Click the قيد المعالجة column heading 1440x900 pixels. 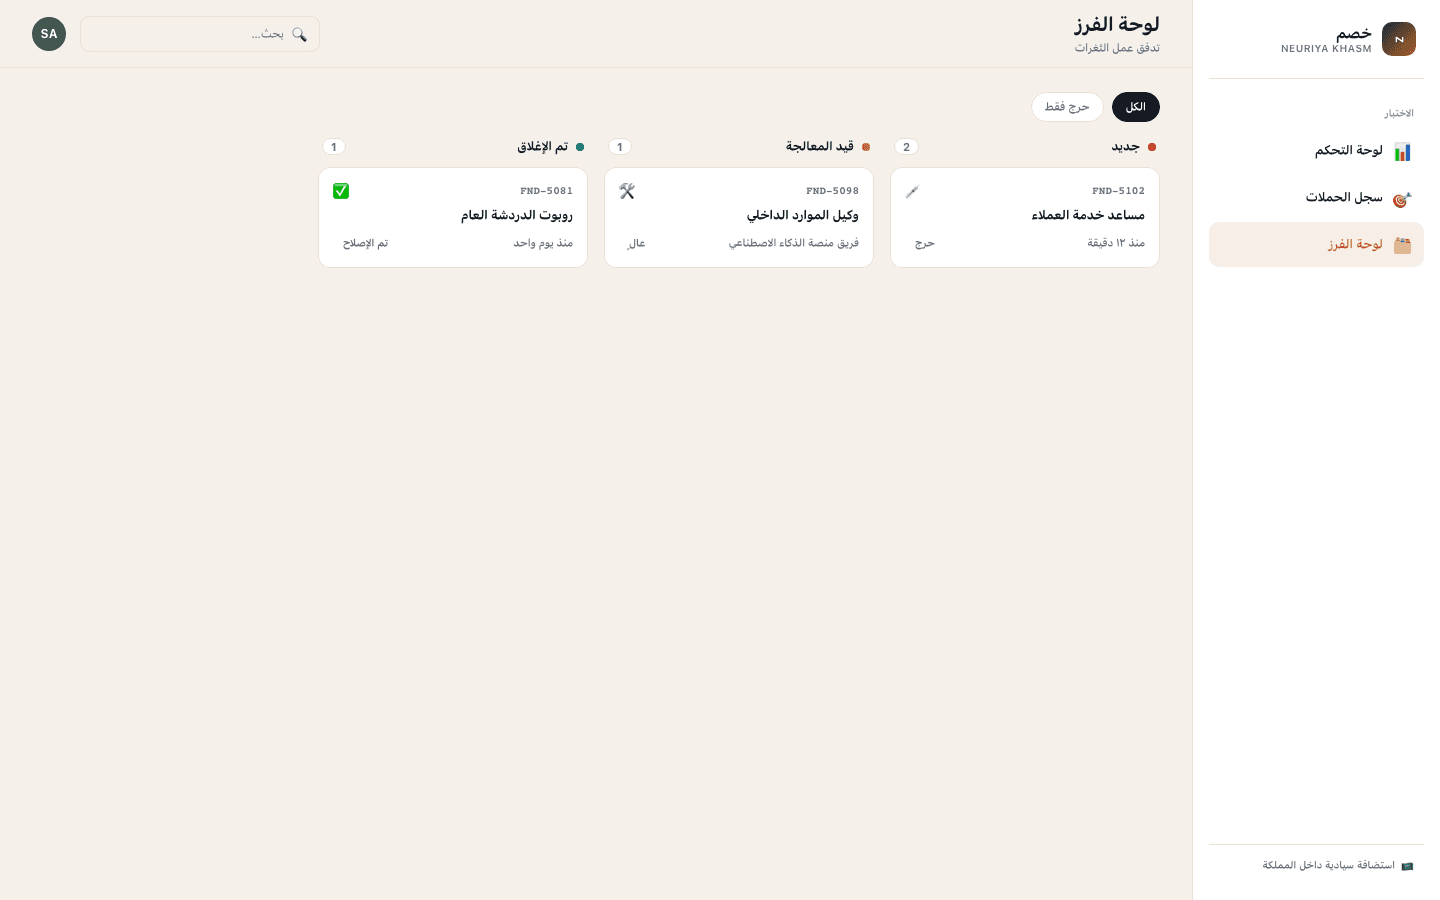click(x=820, y=147)
